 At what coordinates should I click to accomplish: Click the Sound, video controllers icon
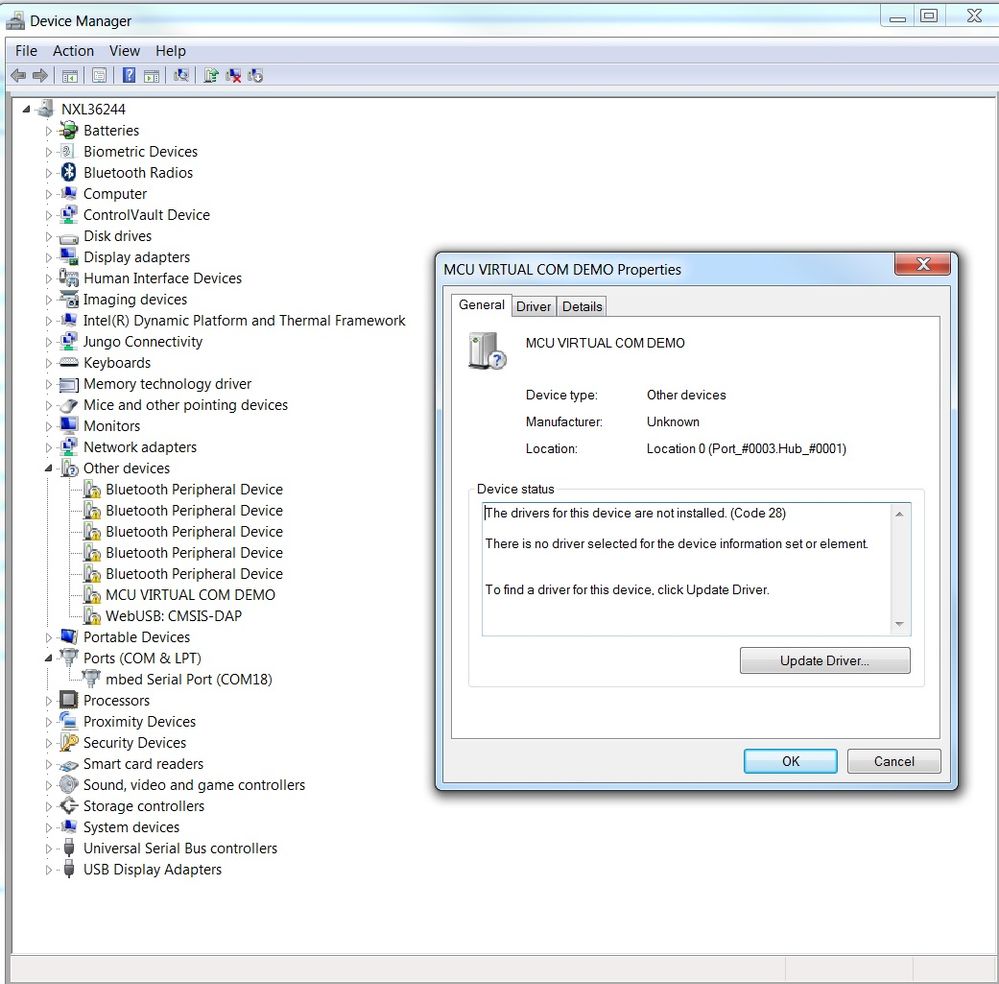pyautogui.click(x=68, y=785)
